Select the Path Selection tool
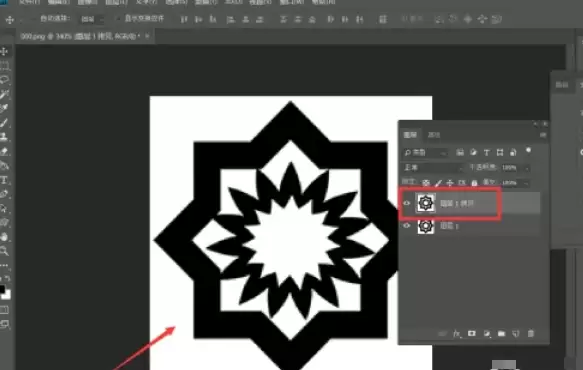583x370 pixels. click(4, 208)
